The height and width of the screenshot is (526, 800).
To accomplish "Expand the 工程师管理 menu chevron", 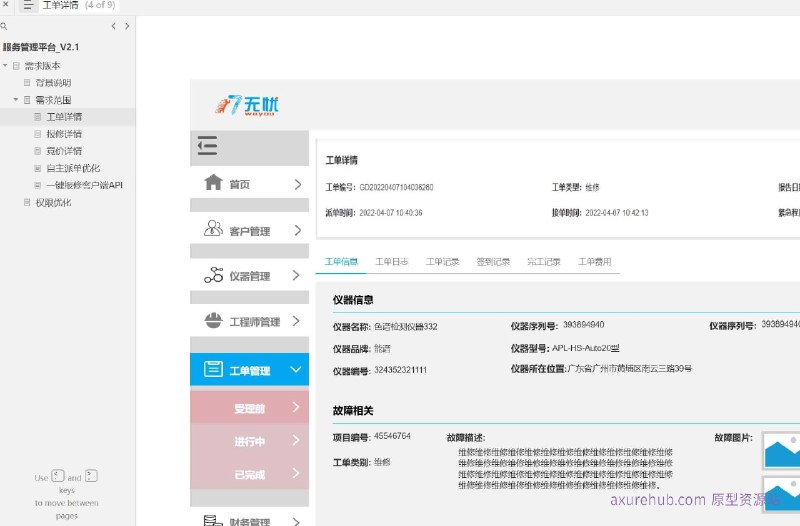I will [296, 321].
